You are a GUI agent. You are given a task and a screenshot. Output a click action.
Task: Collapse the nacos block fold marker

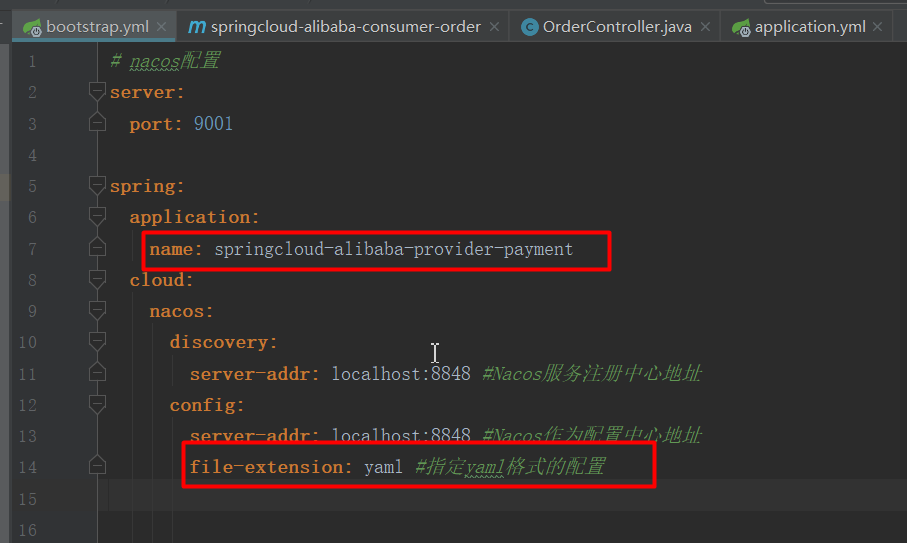(x=97, y=311)
